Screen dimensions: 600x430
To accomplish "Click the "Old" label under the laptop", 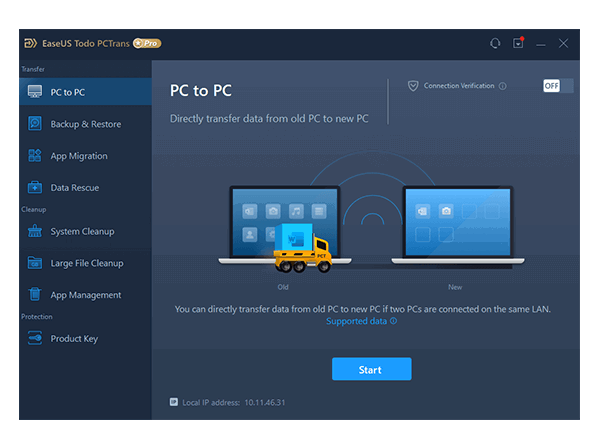I will click(x=283, y=287).
